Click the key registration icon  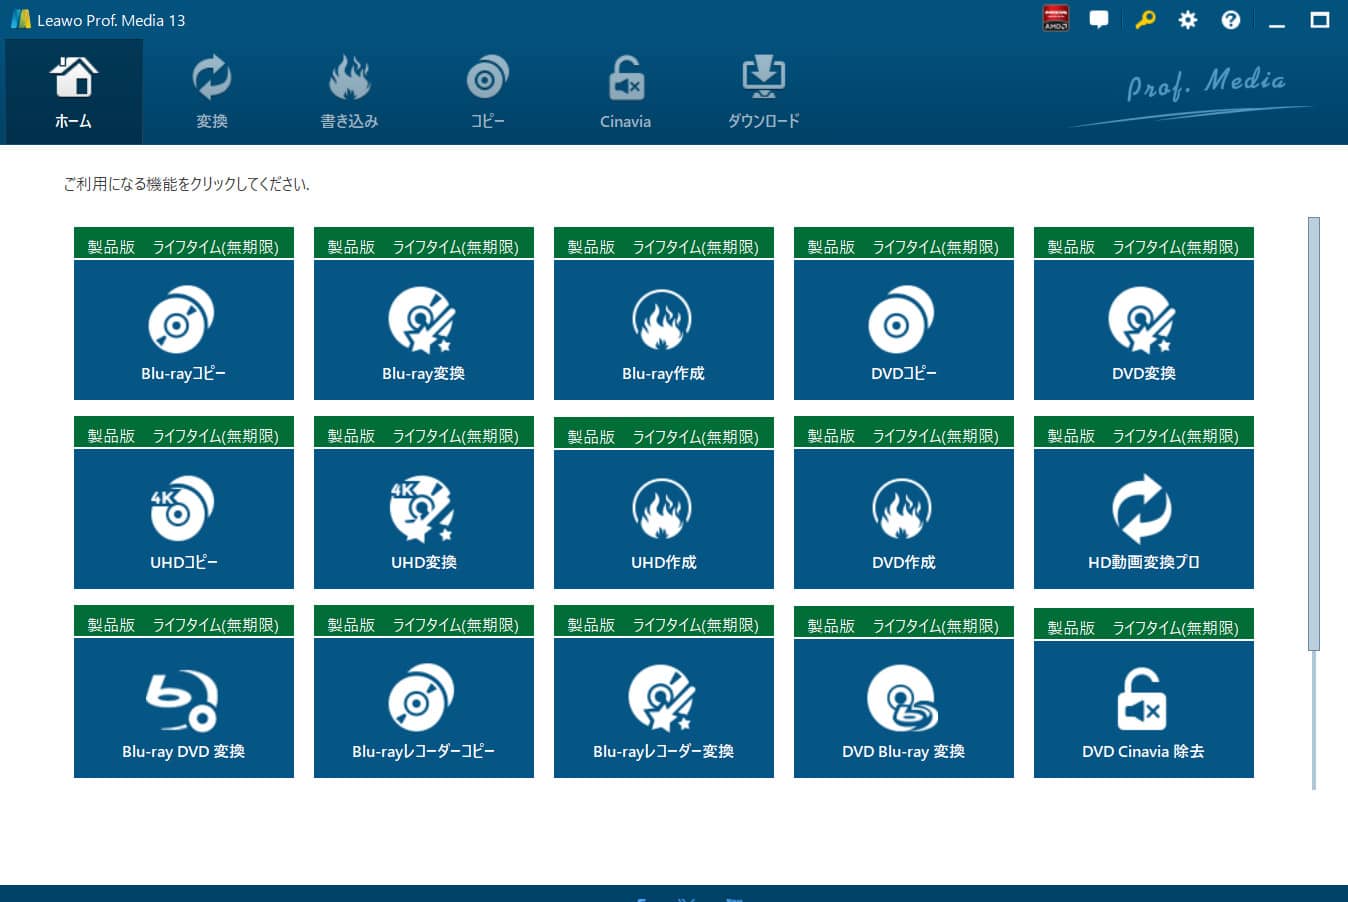coord(1145,20)
